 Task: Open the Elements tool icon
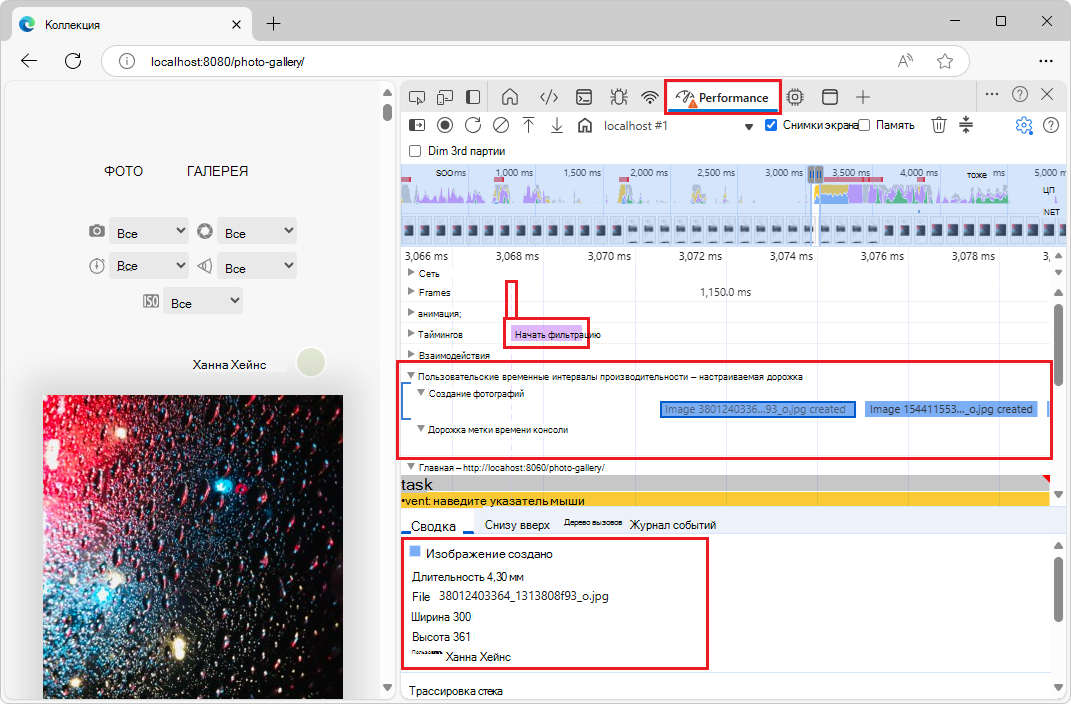tap(548, 97)
